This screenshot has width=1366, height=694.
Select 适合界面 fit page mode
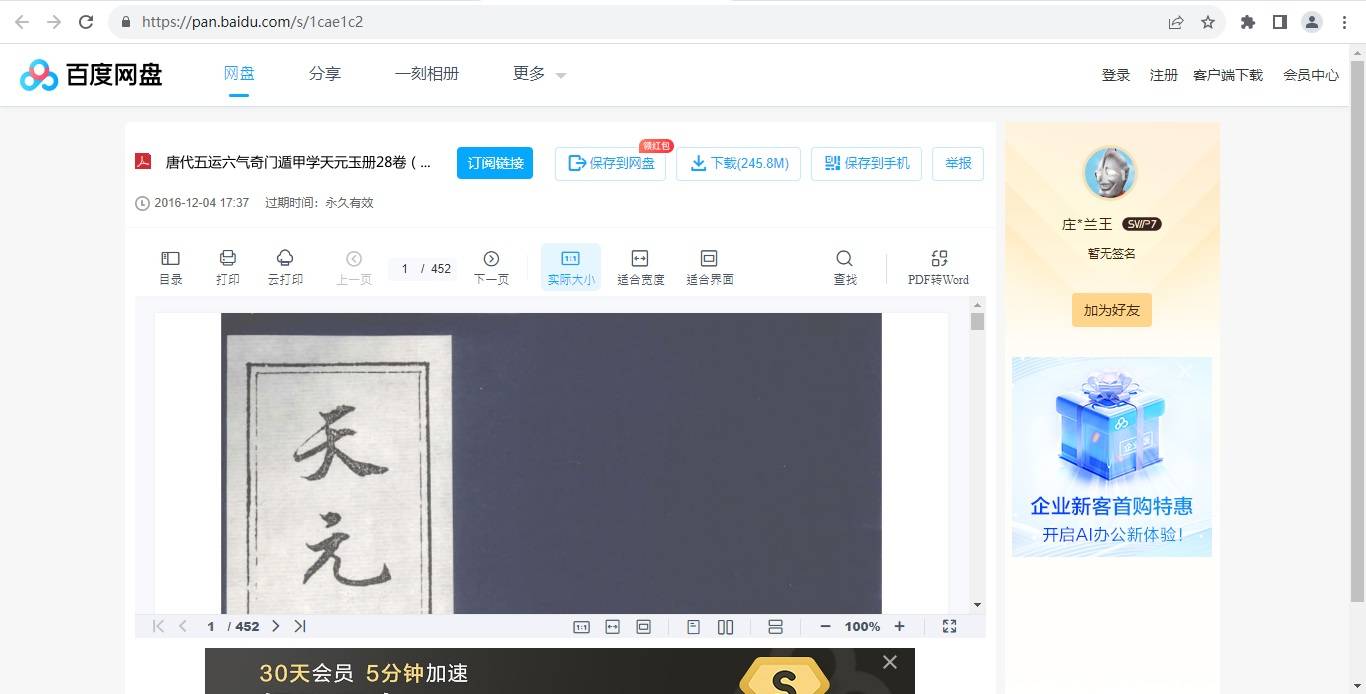tap(709, 267)
